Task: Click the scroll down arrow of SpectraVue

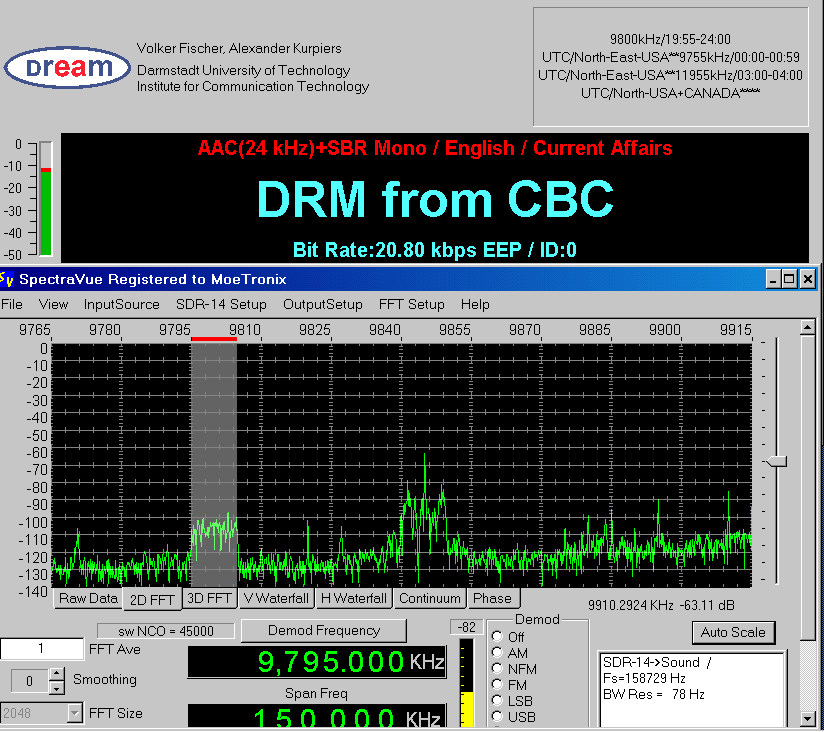Action: pos(808,718)
